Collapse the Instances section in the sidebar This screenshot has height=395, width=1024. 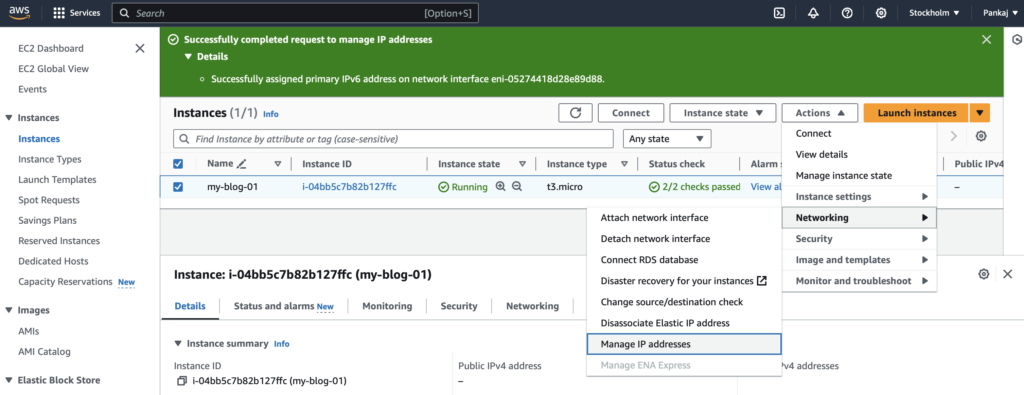(x=8, y=118)
